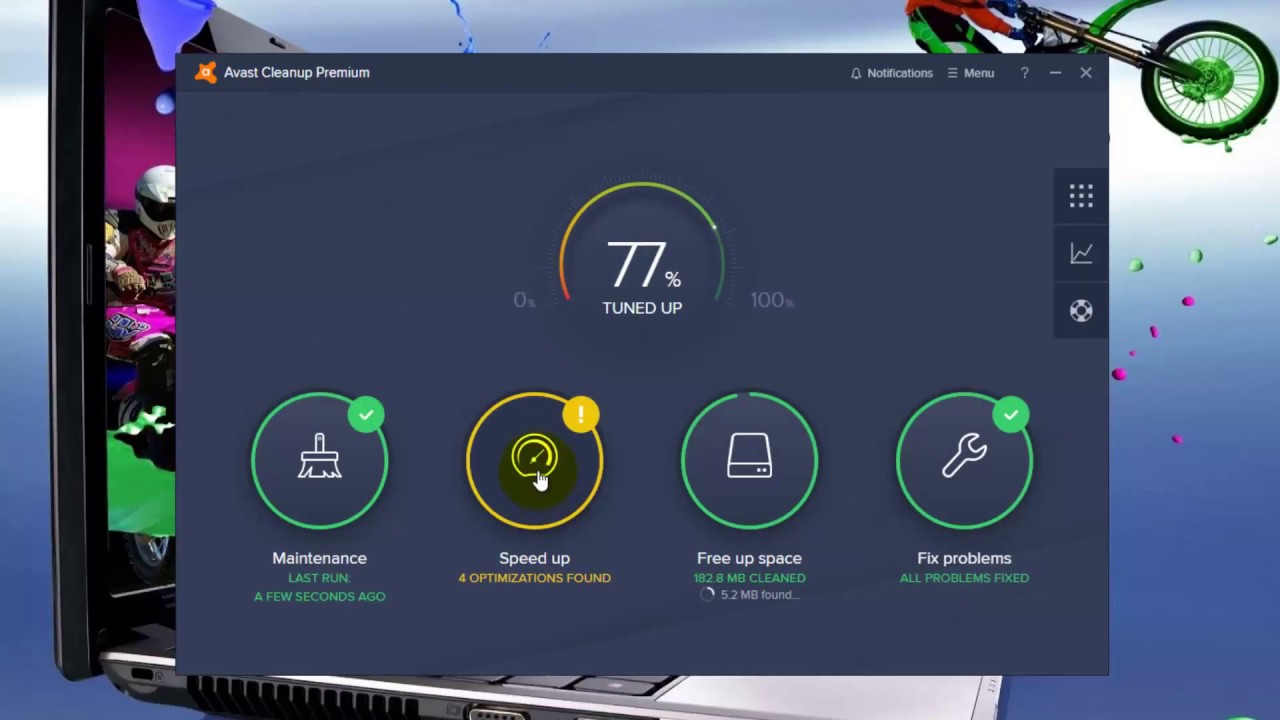1280x720 pixels.
Task: Click 'ALL PROBLEMS FIXED' text
Action: coord(964,578)
